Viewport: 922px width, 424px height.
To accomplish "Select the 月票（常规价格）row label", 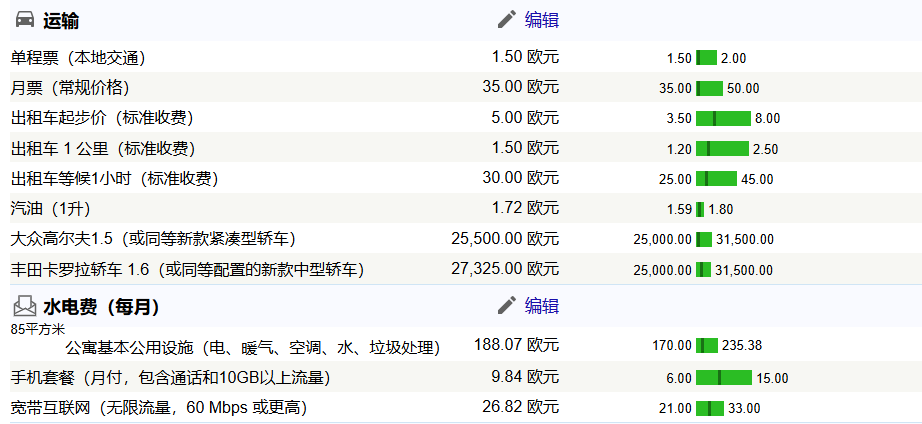I will click(70, 88).
